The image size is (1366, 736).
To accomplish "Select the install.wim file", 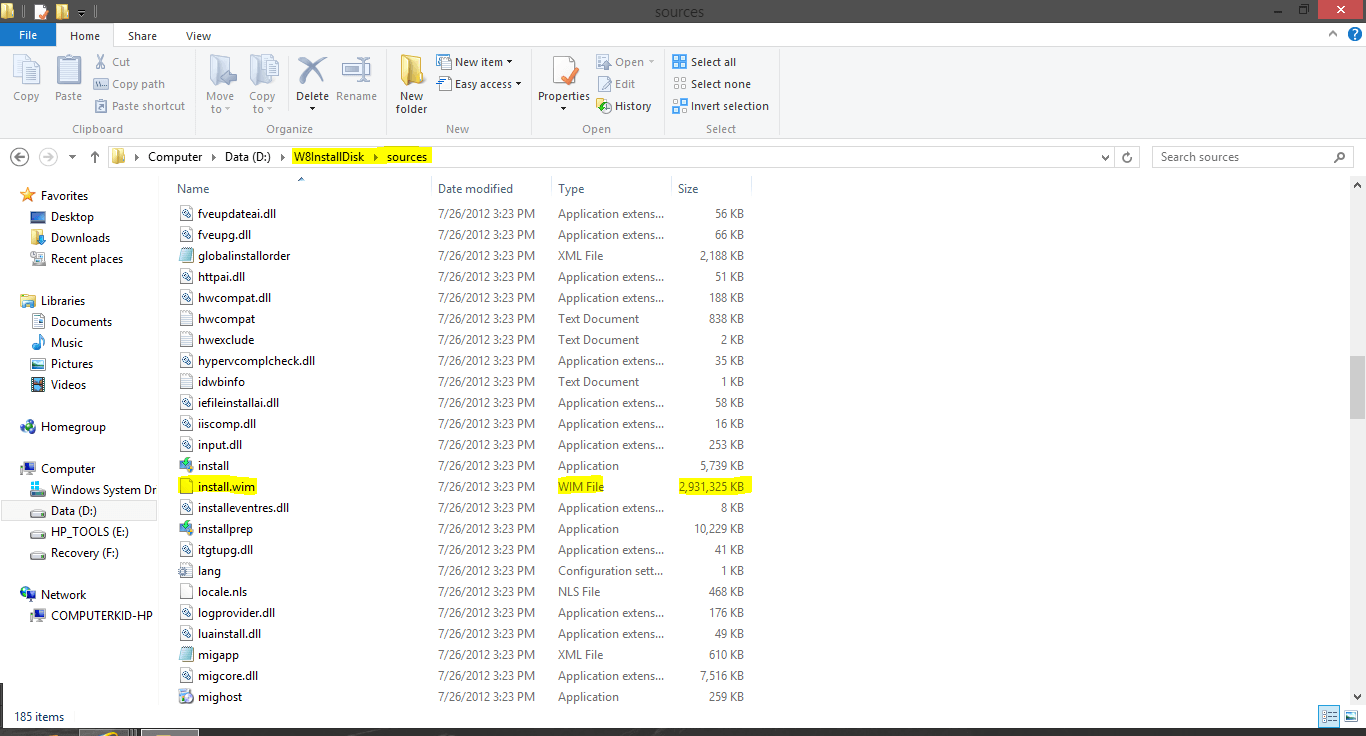I will [227, 487].
